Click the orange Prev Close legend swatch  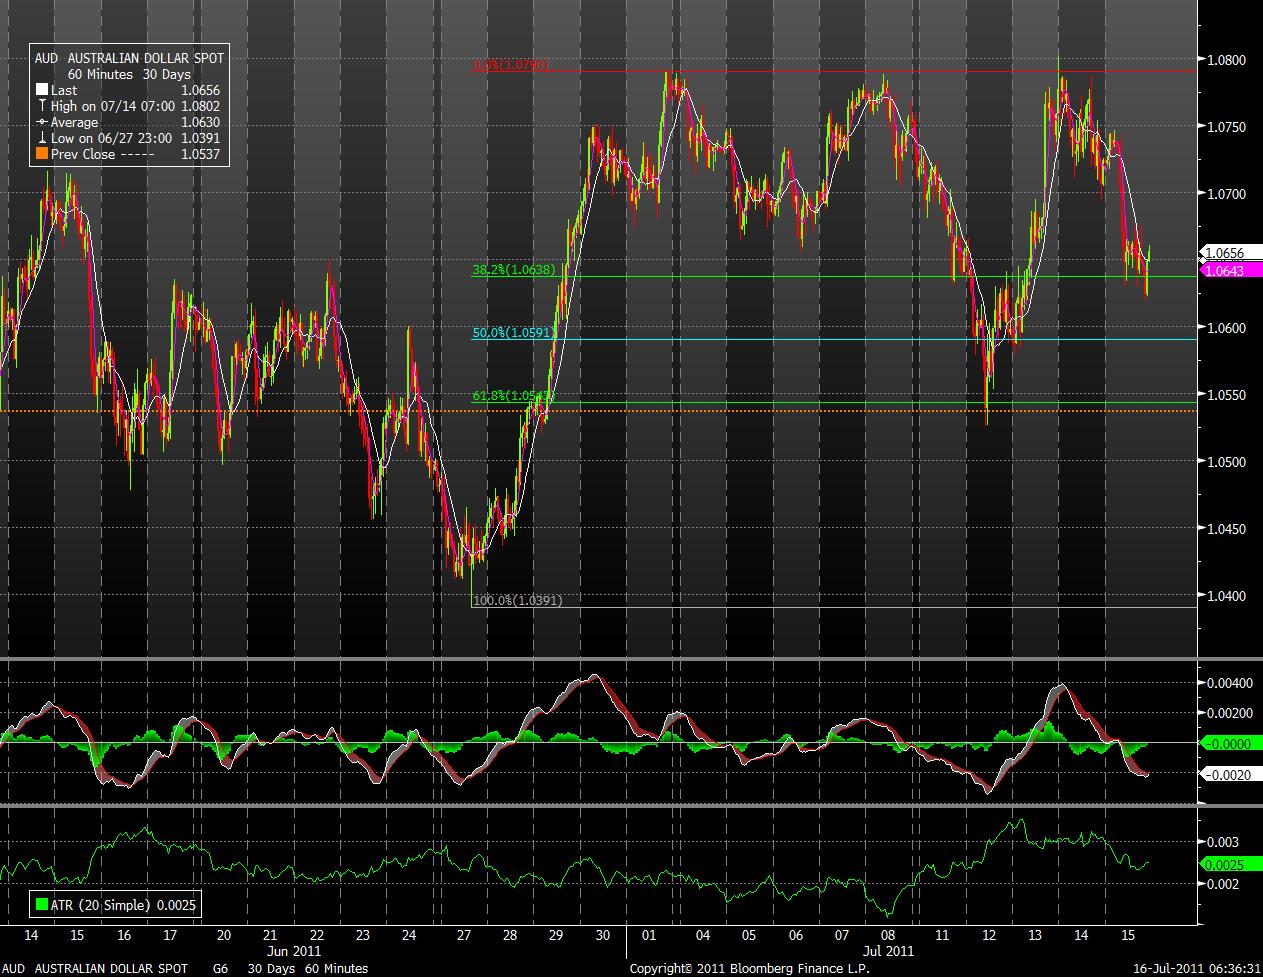click(41, 155)
